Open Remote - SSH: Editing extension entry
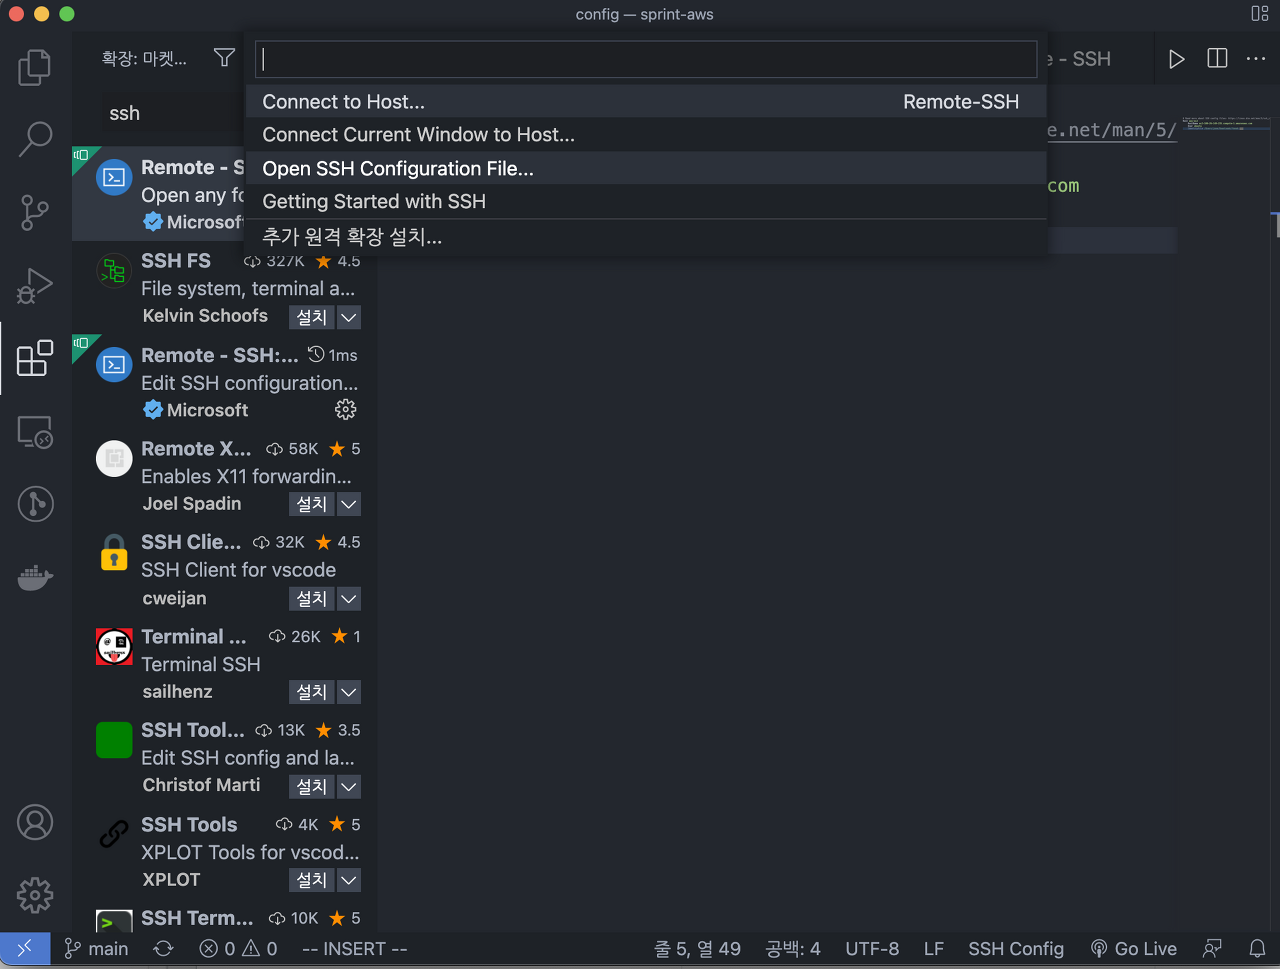 [225, 381]
